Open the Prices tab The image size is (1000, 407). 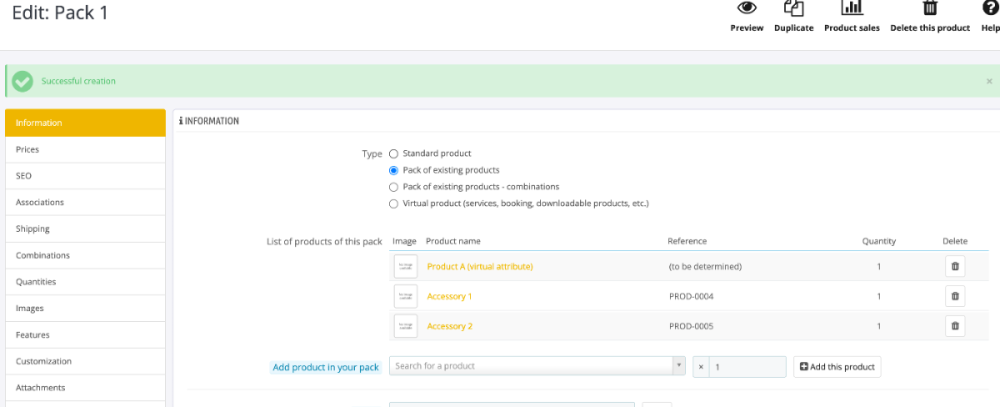85,150
